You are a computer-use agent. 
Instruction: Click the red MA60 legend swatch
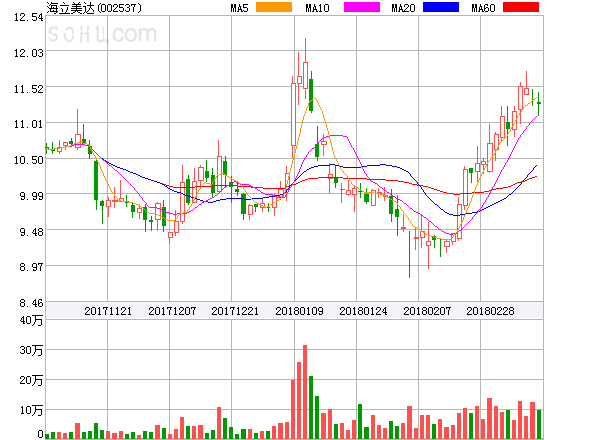(x=521, y=7)
